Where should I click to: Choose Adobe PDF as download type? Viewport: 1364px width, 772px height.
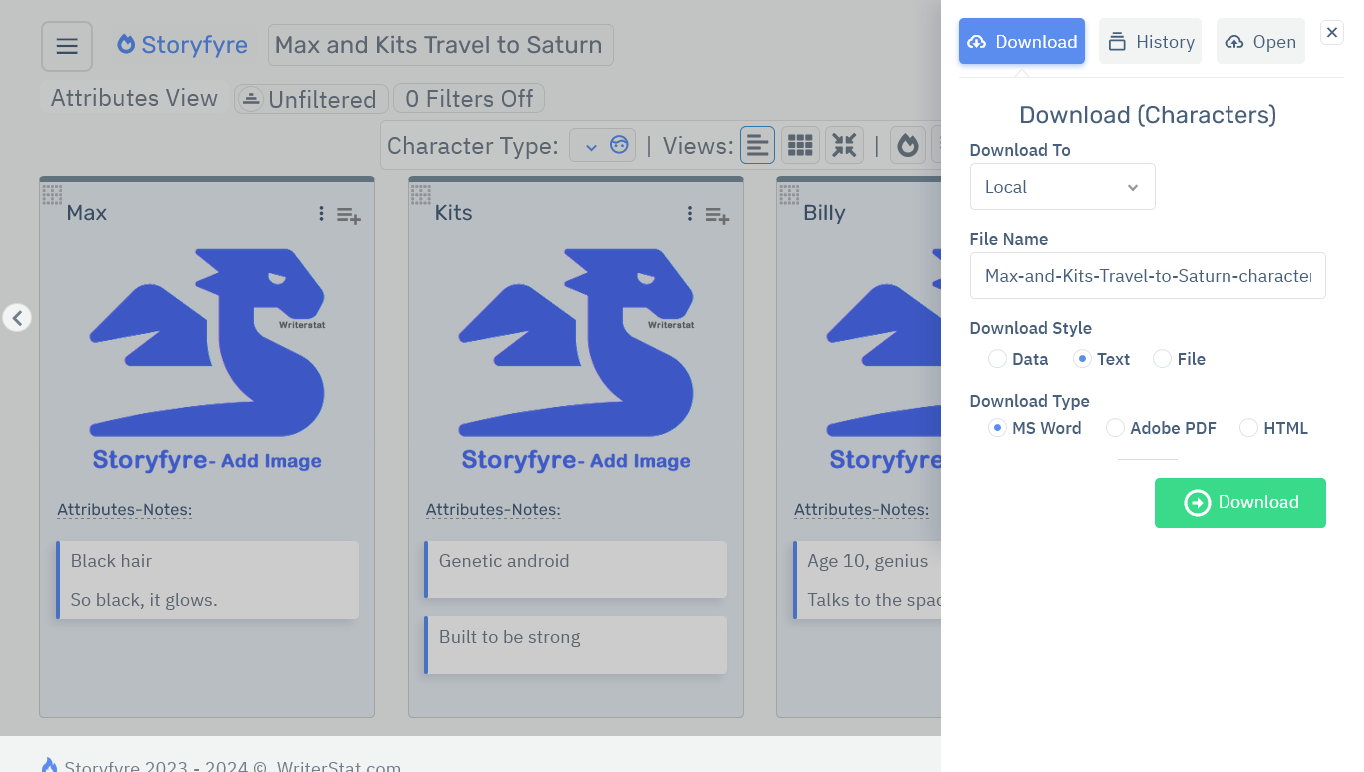click(1115, 427)
